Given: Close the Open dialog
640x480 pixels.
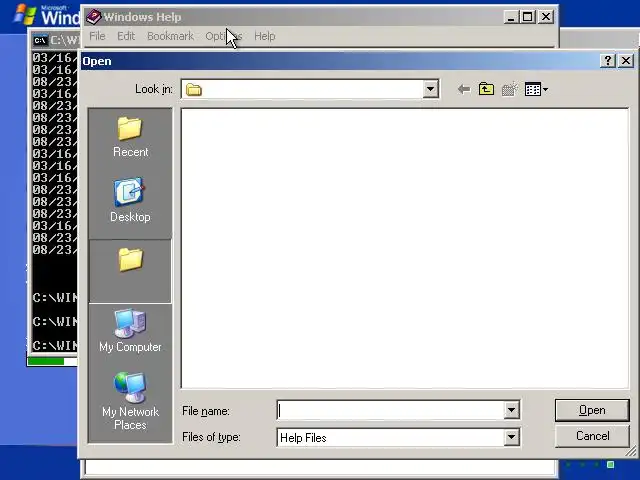Looking at the screenshot, I should pos(626,61).
